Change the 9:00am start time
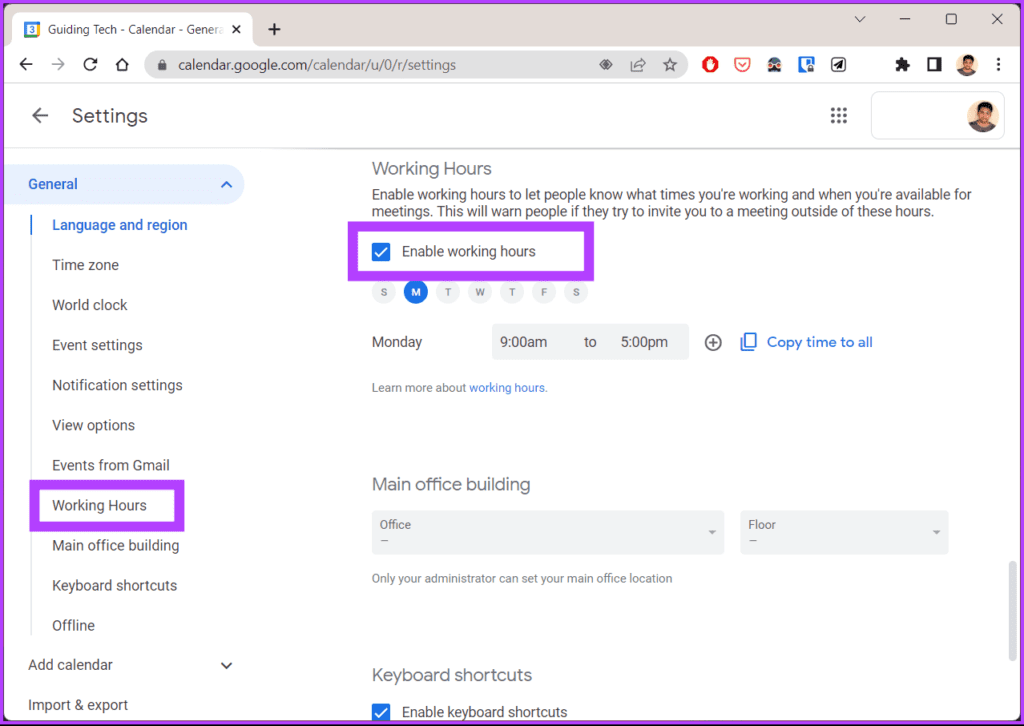 tap(524, 342)
